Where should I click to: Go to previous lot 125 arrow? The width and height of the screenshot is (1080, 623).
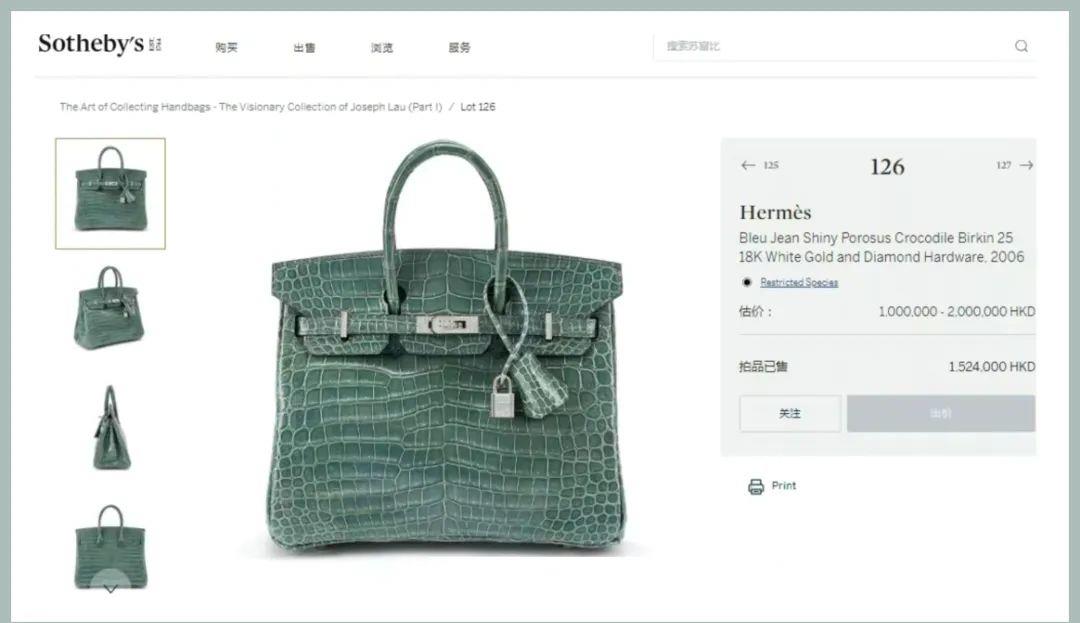point(748,165)
